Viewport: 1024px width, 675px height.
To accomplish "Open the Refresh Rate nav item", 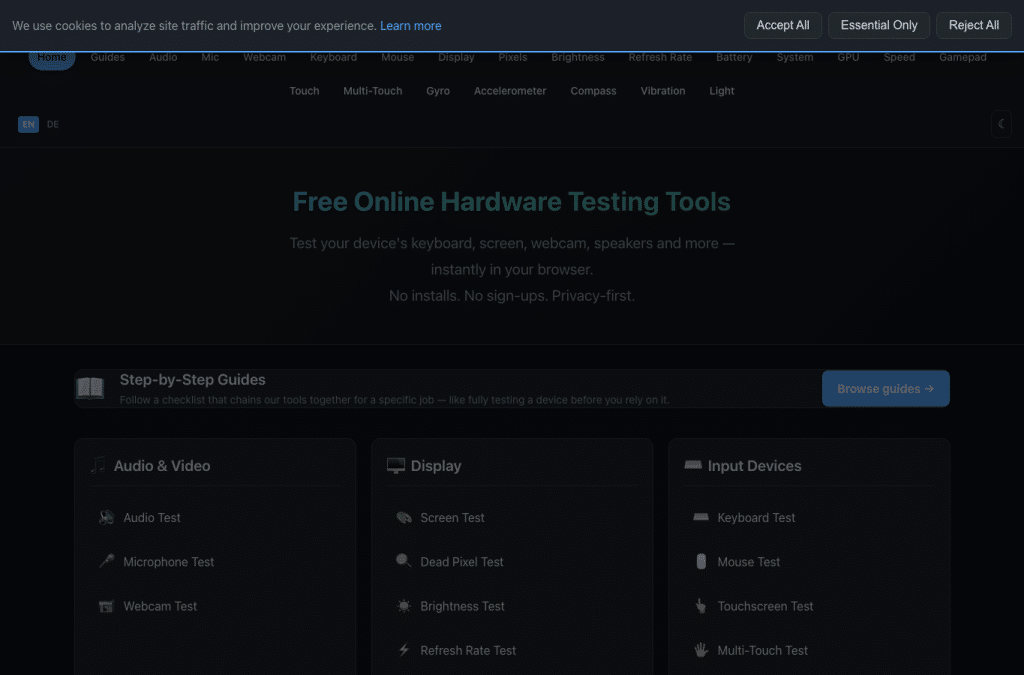I will click(660, 57).
